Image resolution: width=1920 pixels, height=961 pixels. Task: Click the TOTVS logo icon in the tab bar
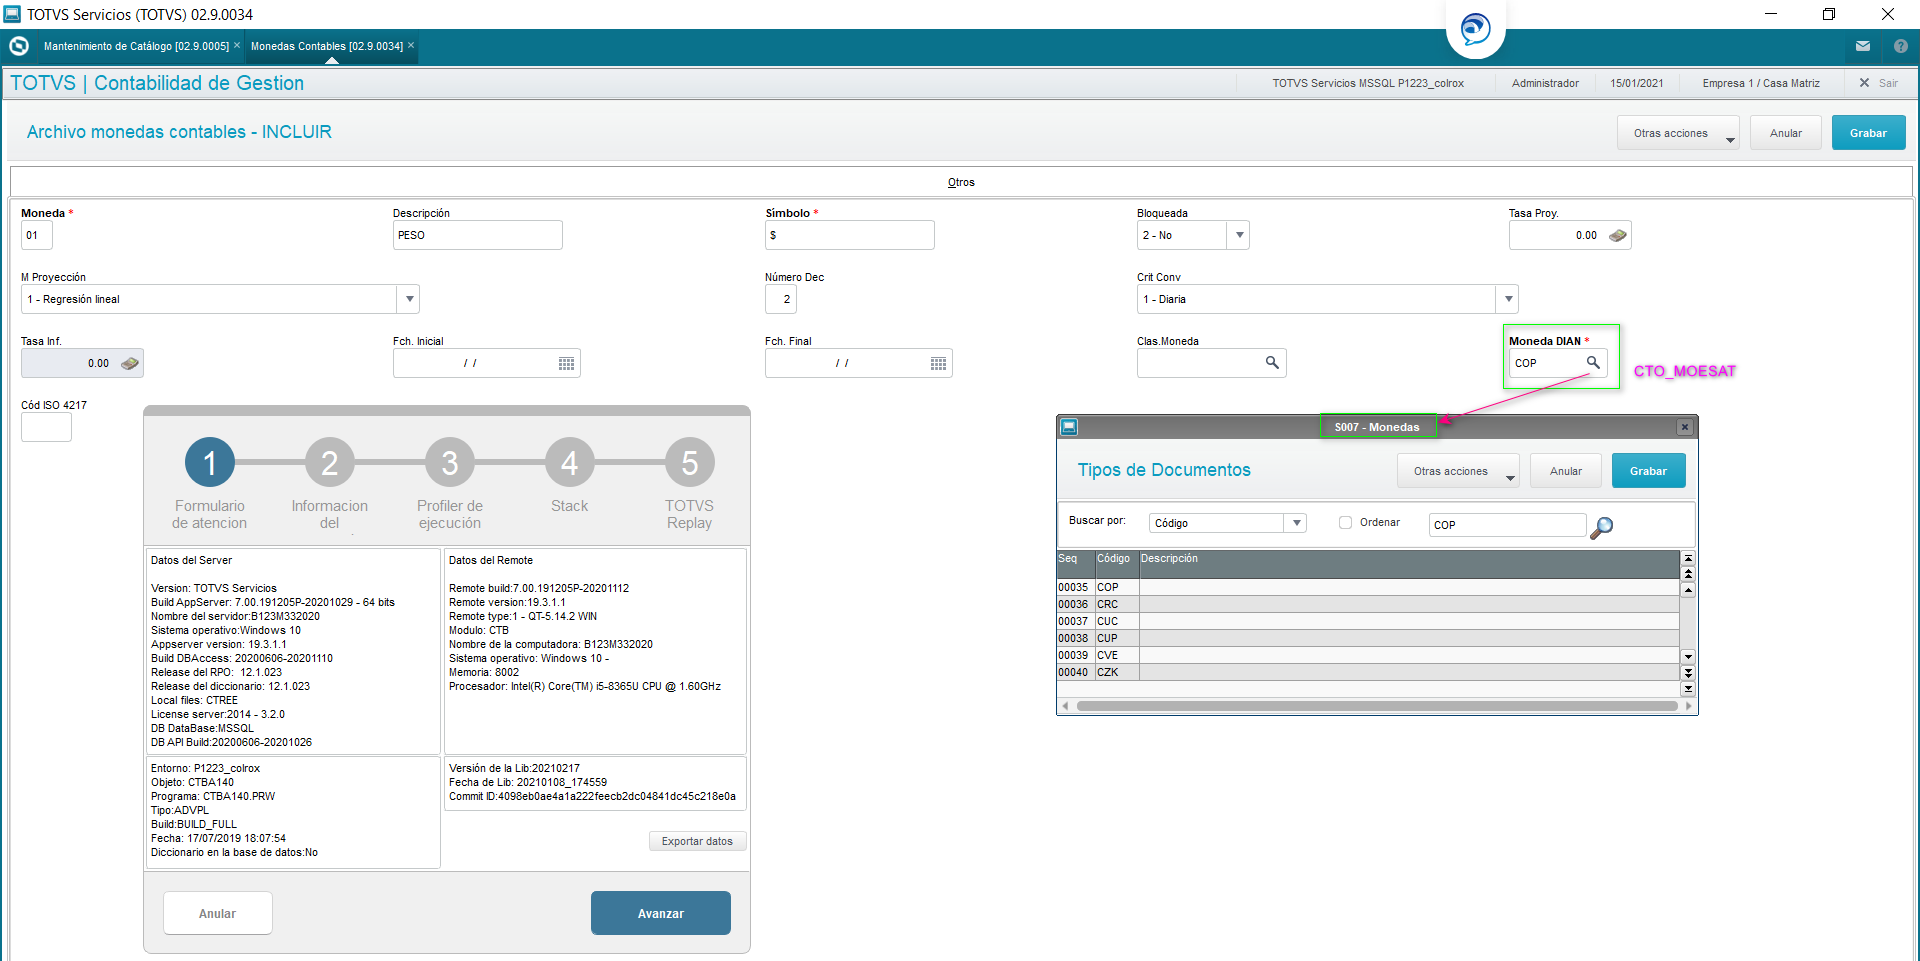[18, 46]
